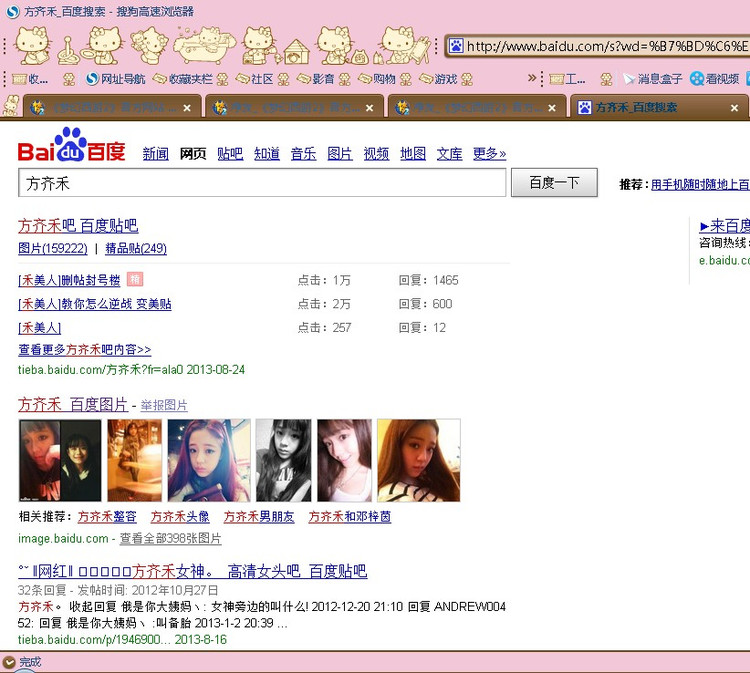Switch to Baidu 图片 search category
The image size is (750, 673).
340,154
